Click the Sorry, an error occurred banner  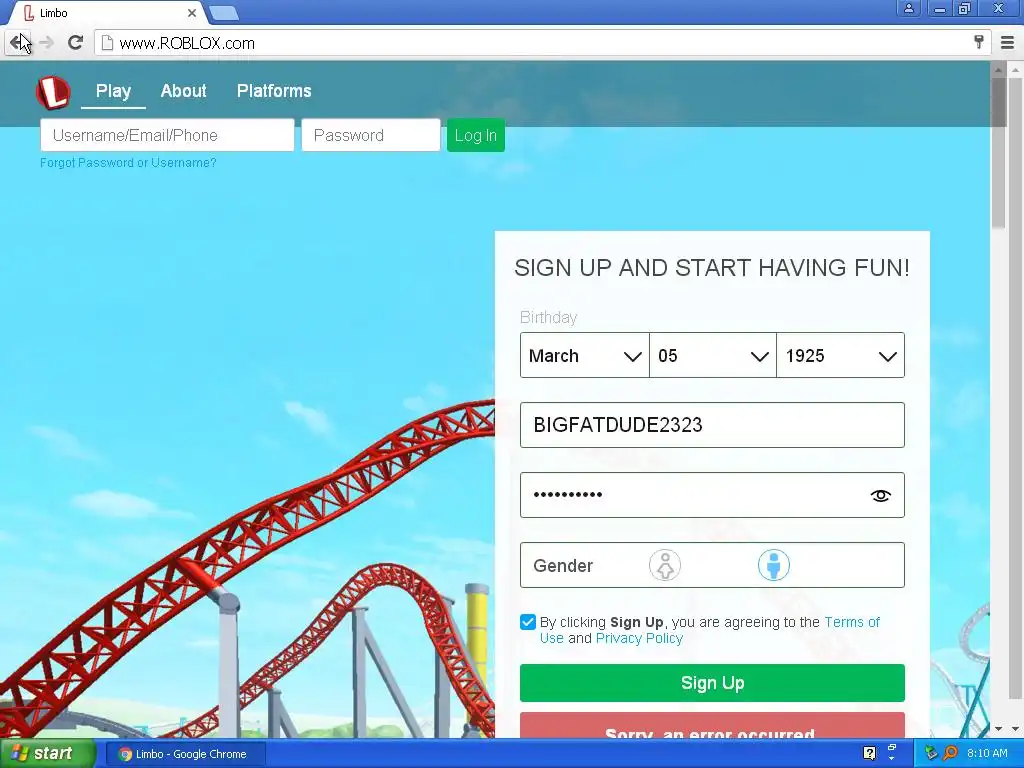click(712, 726)
